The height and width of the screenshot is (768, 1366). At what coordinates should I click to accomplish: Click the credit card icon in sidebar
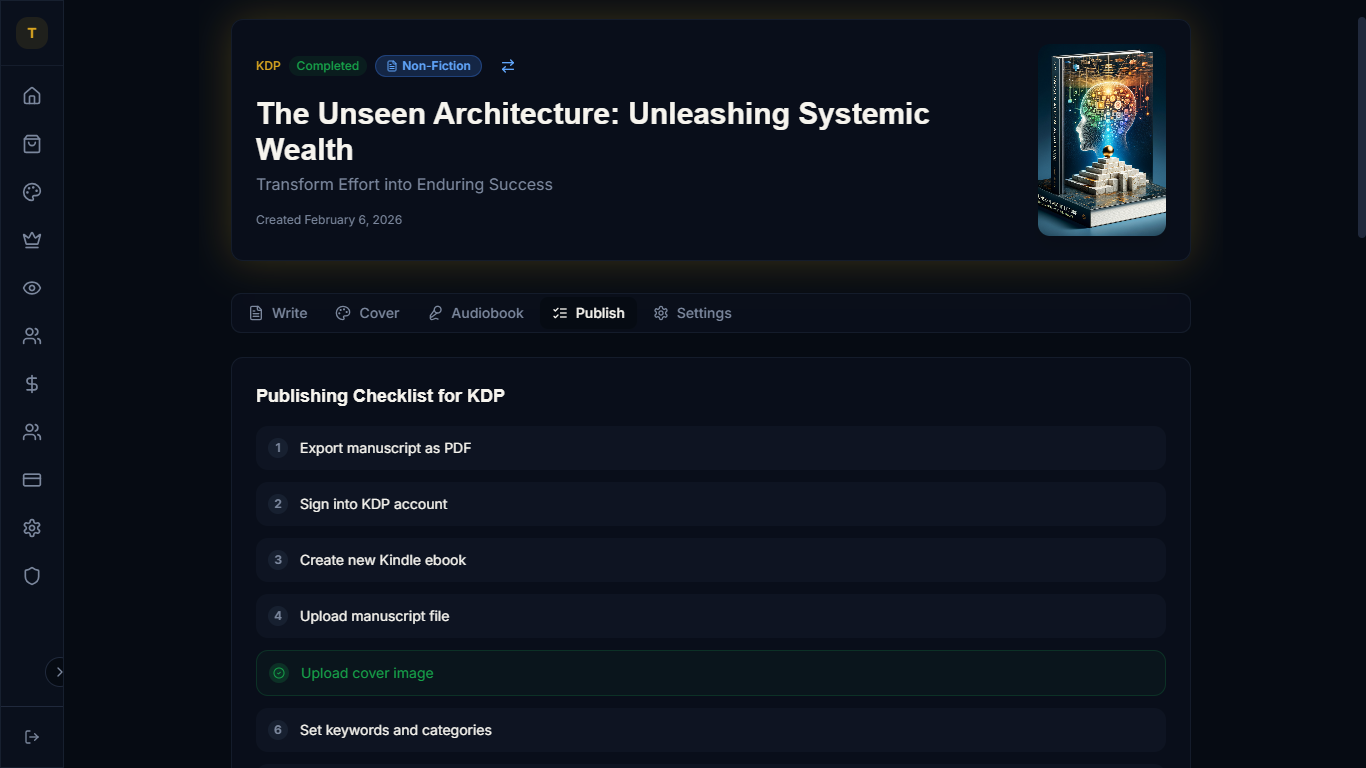[x=32, y=480]
